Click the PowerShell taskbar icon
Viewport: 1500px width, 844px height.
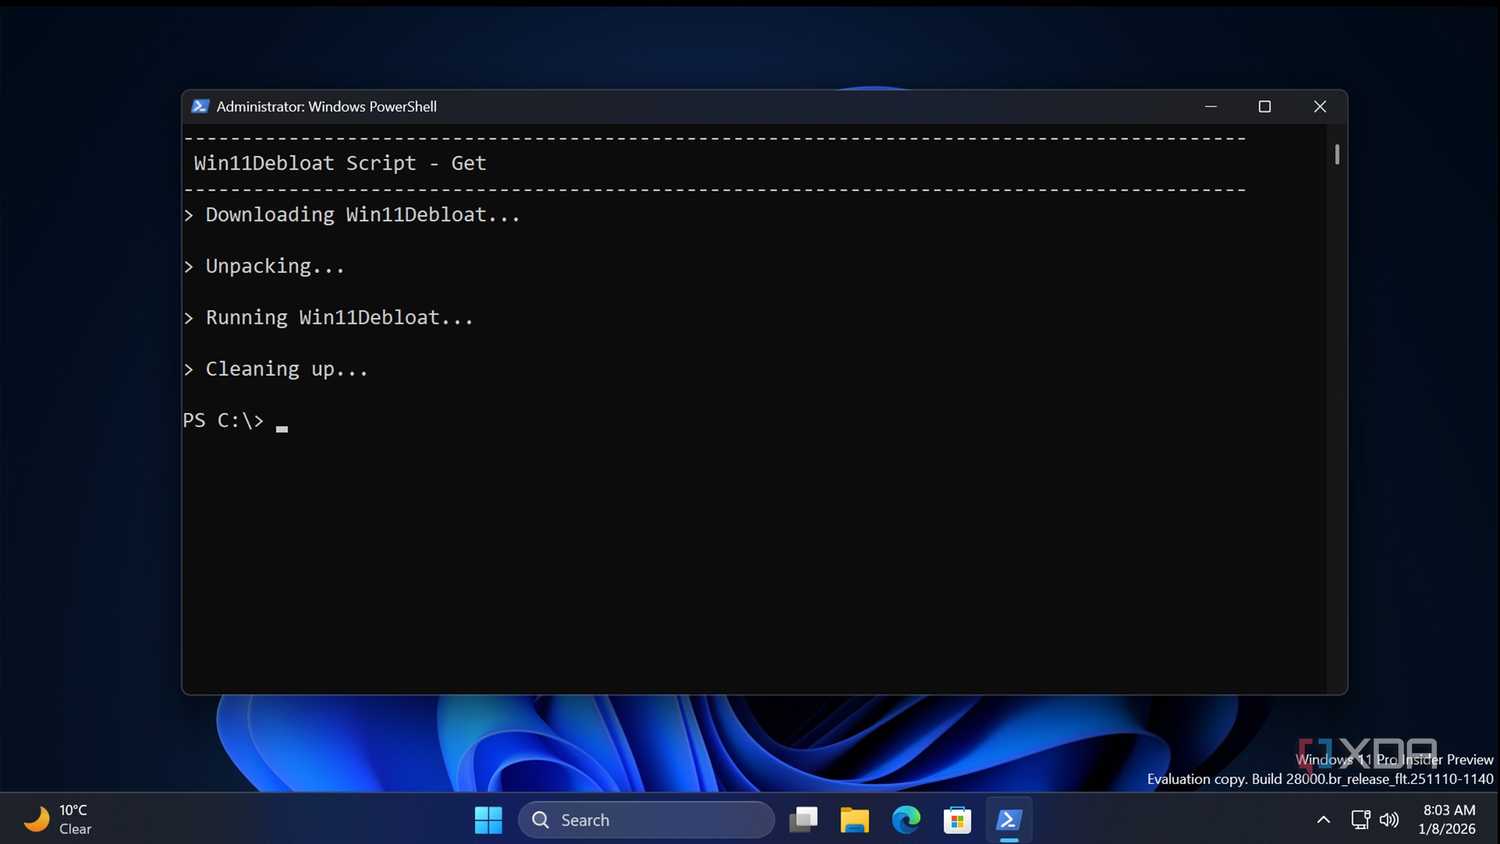(1008, 819)
